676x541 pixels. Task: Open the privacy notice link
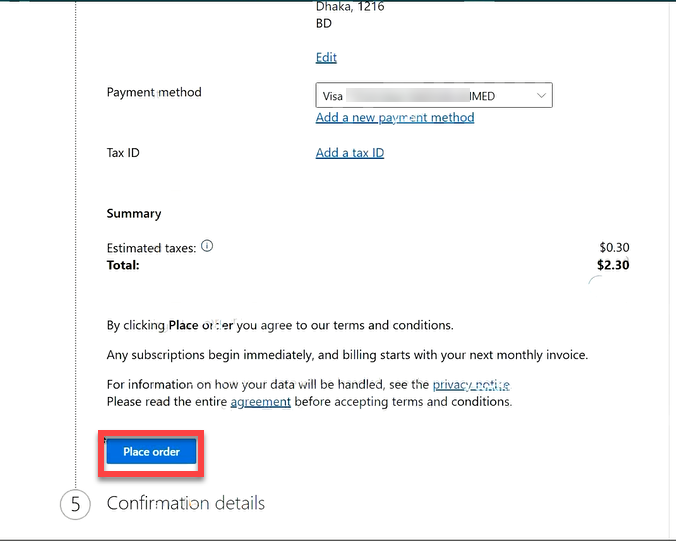click(x=471, y=384)
